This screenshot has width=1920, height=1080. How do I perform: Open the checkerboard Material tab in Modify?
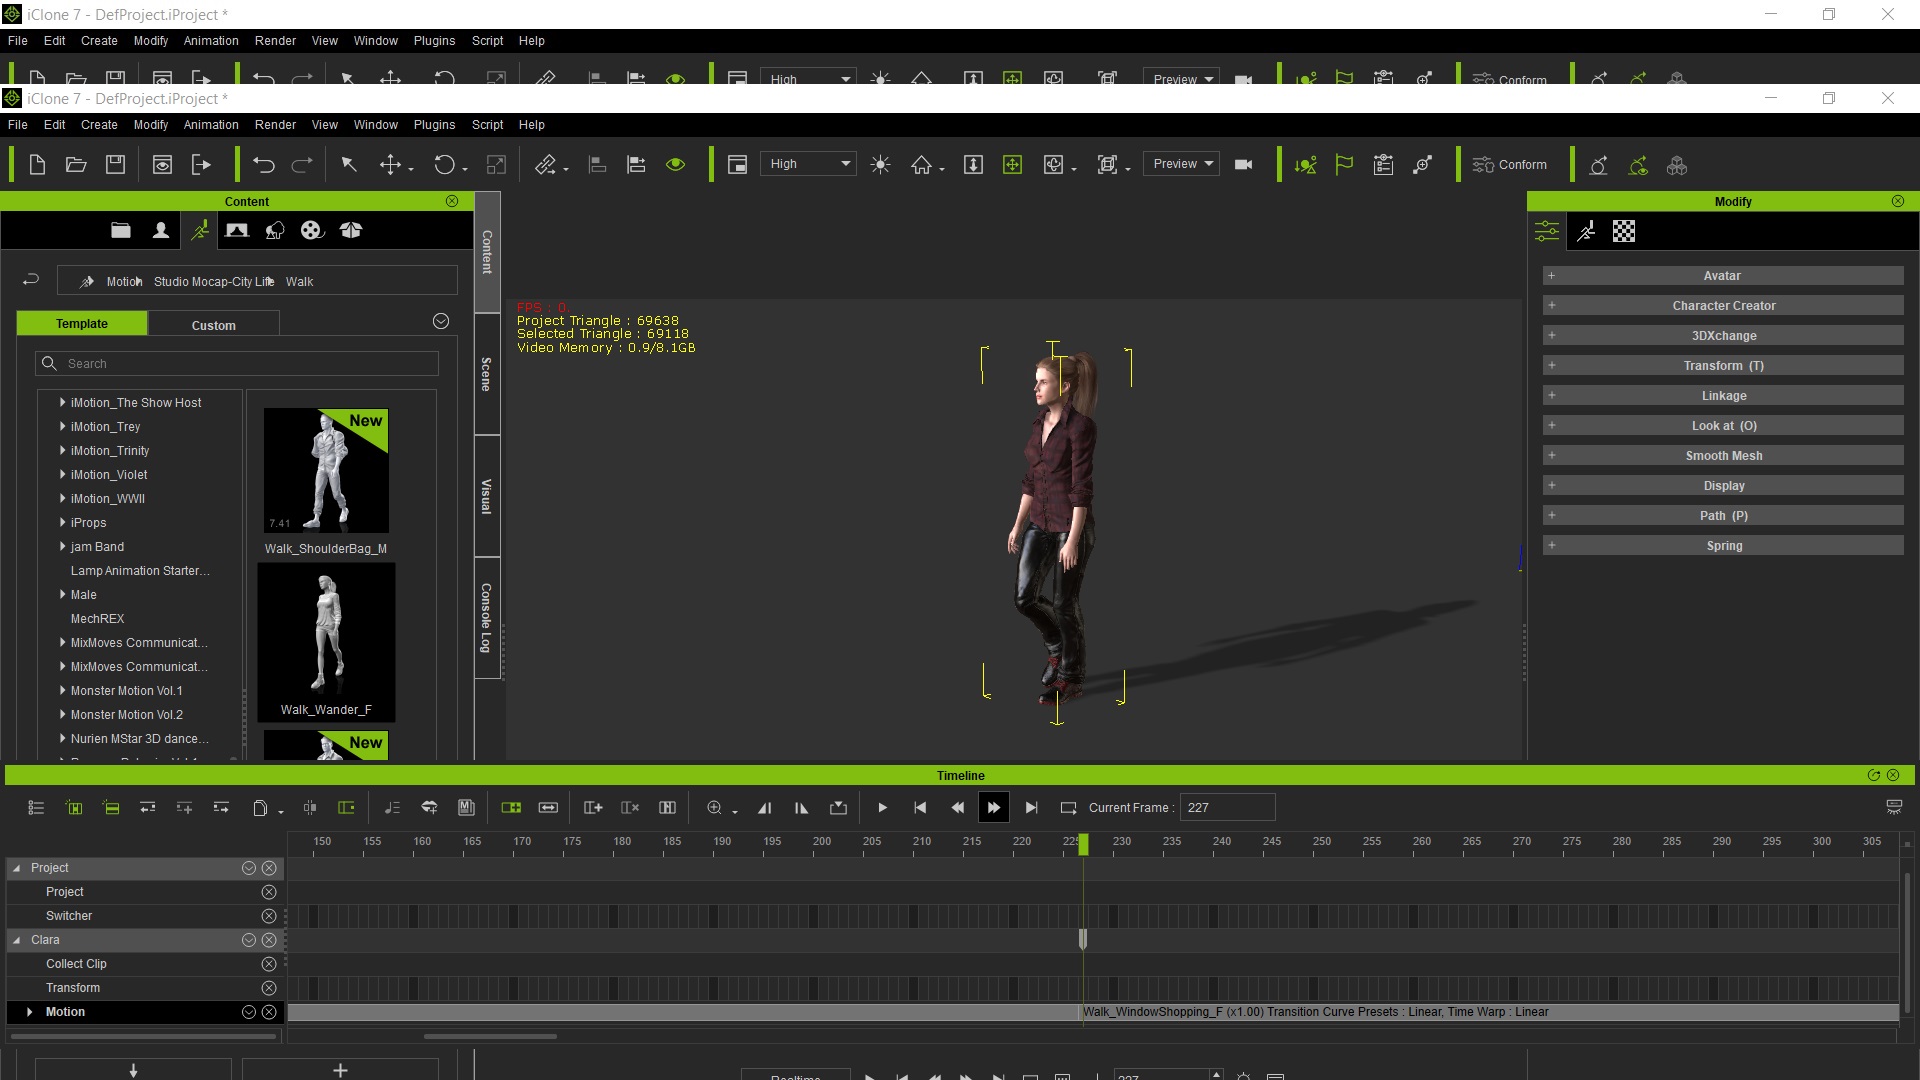pos(1624,232)
